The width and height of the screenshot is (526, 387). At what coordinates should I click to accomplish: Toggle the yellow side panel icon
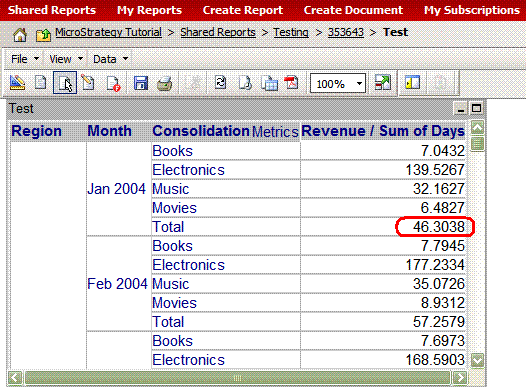coord(412,82)
